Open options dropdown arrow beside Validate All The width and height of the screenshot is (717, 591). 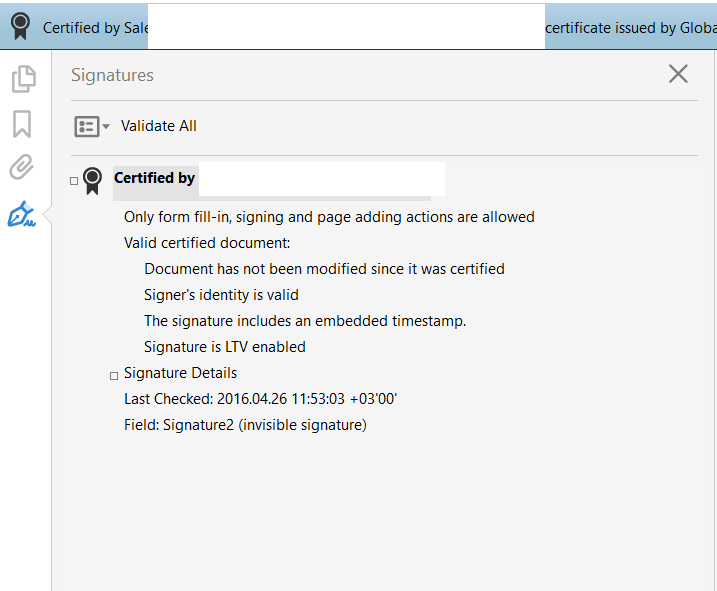[x=106, y=127]
